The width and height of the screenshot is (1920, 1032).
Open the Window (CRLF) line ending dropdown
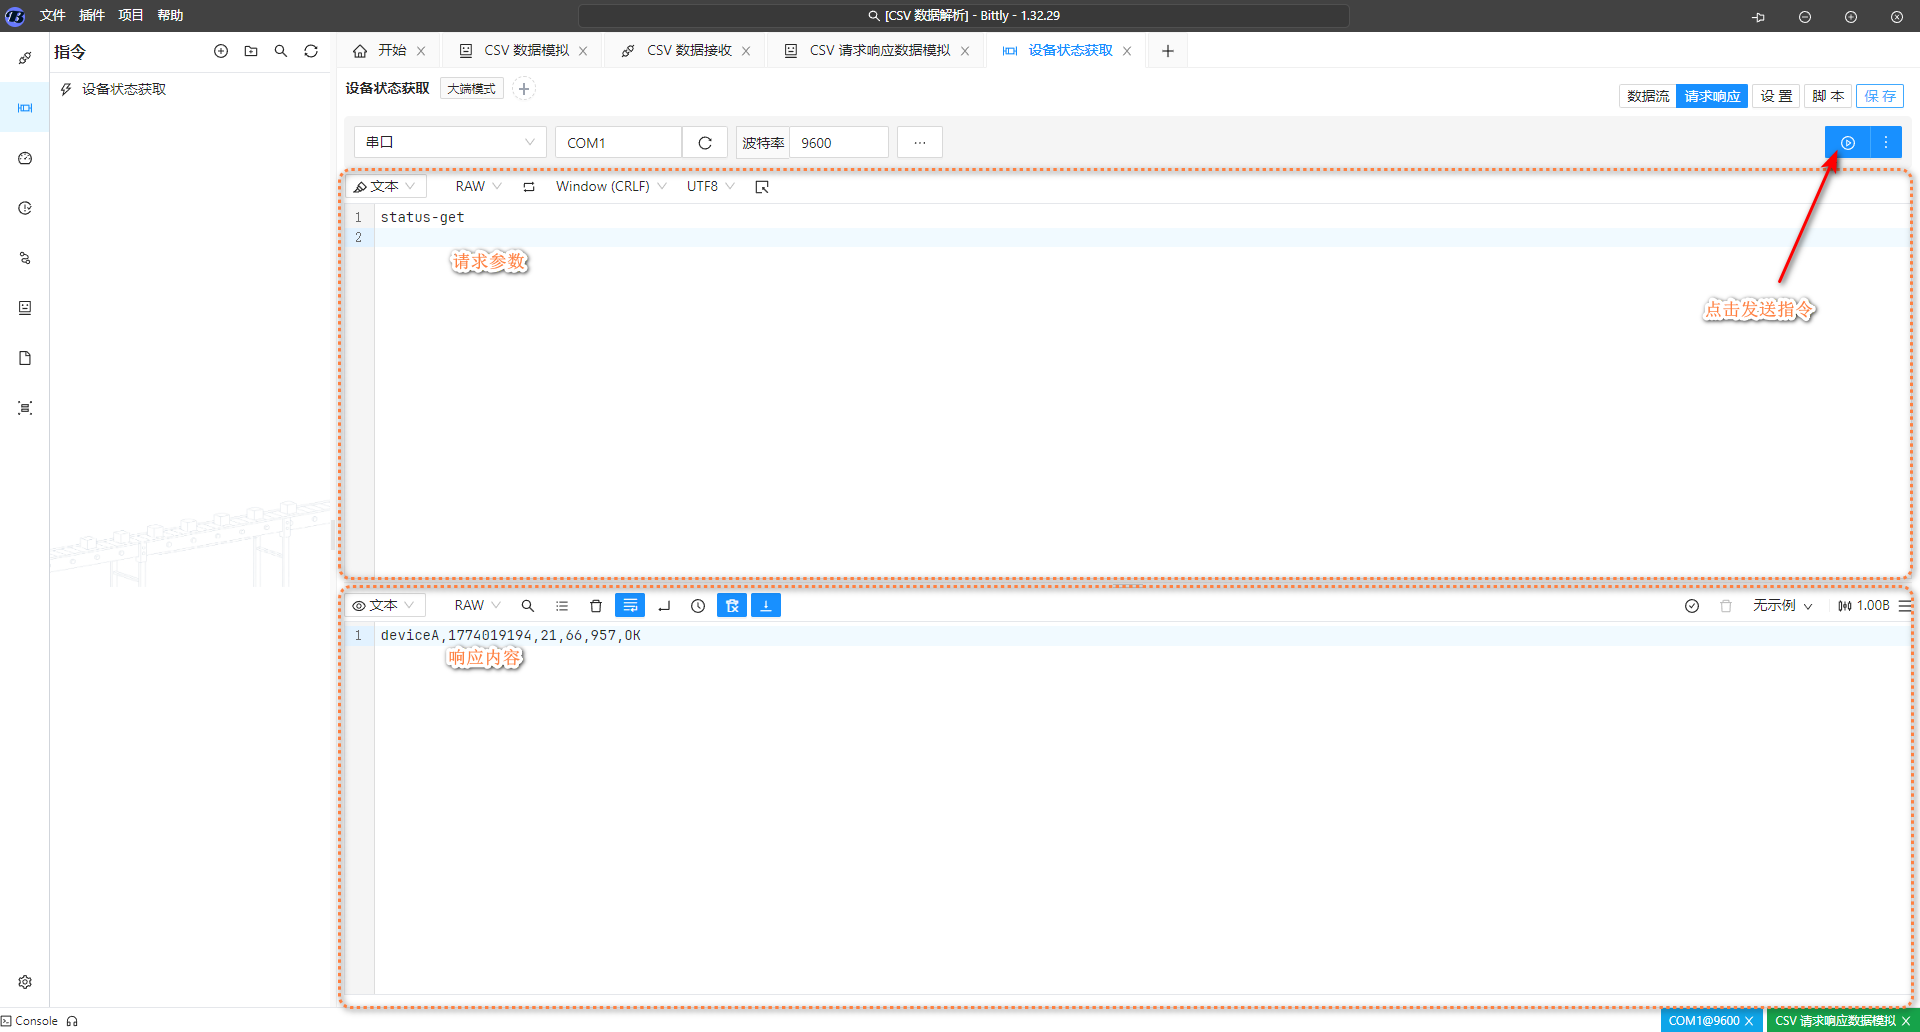[x=610, y=187]
